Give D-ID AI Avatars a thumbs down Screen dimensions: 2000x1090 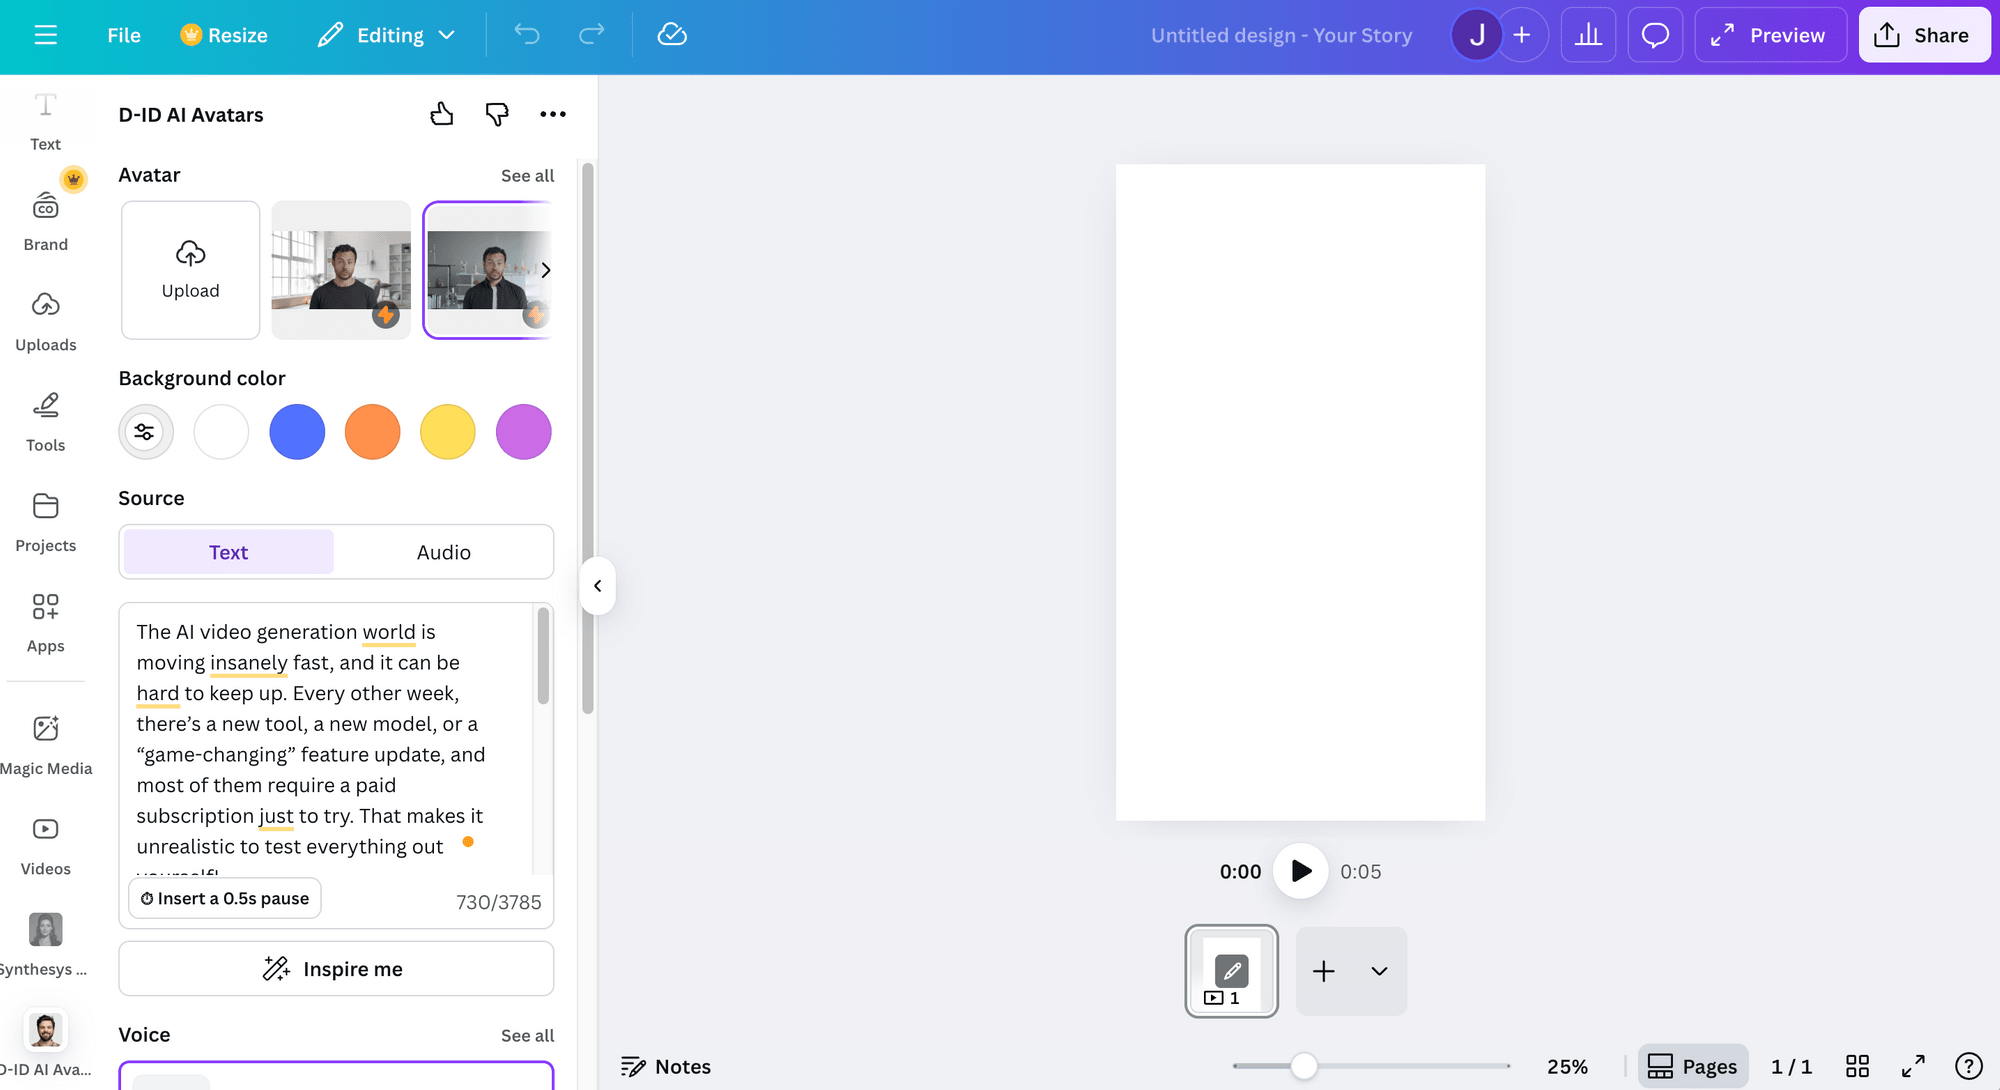(497, 113)
